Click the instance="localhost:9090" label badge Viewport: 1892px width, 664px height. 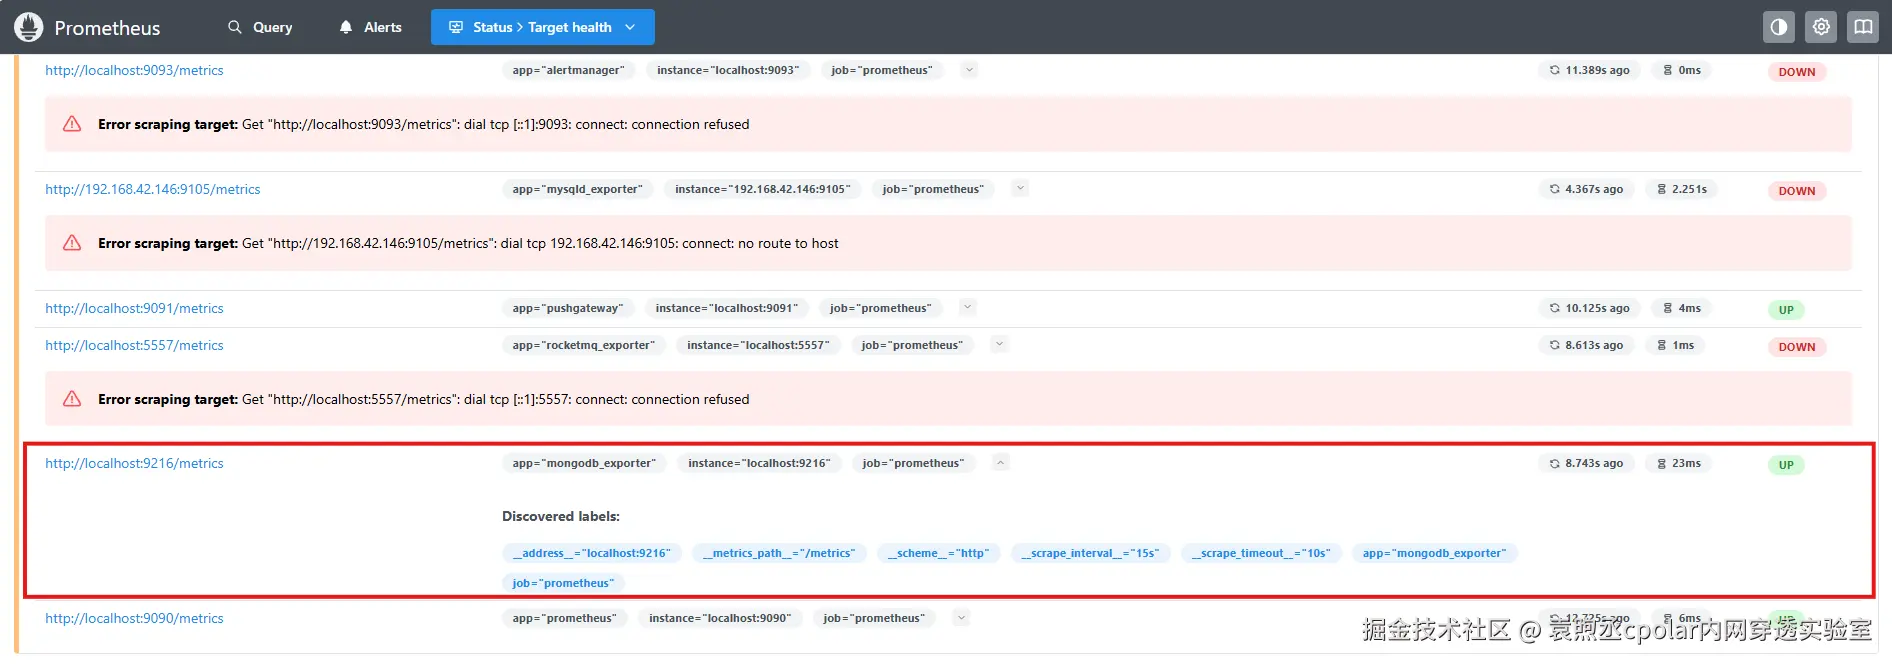click(719, 618)
